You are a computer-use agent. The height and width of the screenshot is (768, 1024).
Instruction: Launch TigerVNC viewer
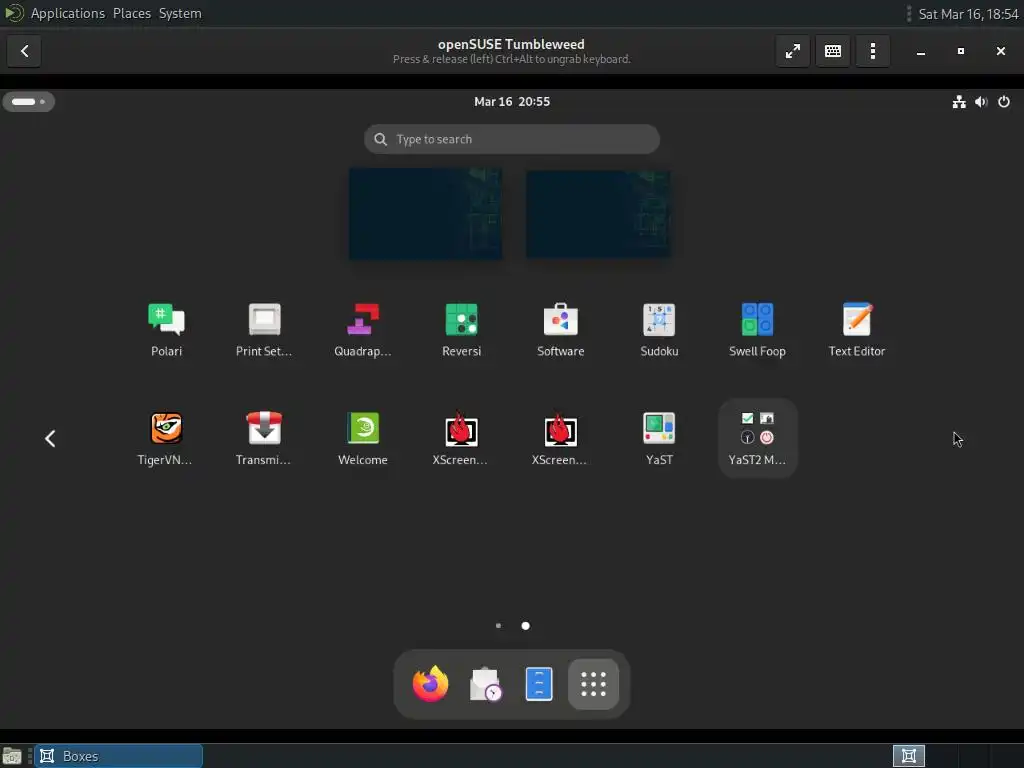tap(167, 438)
